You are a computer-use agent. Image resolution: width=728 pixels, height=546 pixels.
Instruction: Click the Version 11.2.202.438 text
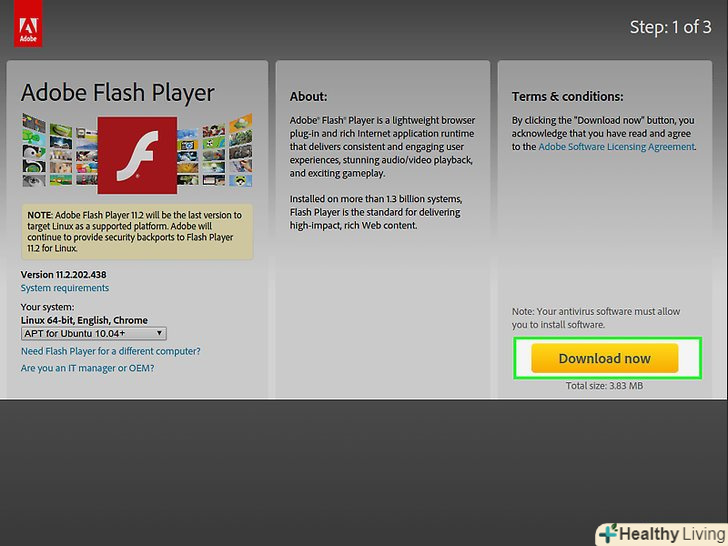(x=64, y=274)
